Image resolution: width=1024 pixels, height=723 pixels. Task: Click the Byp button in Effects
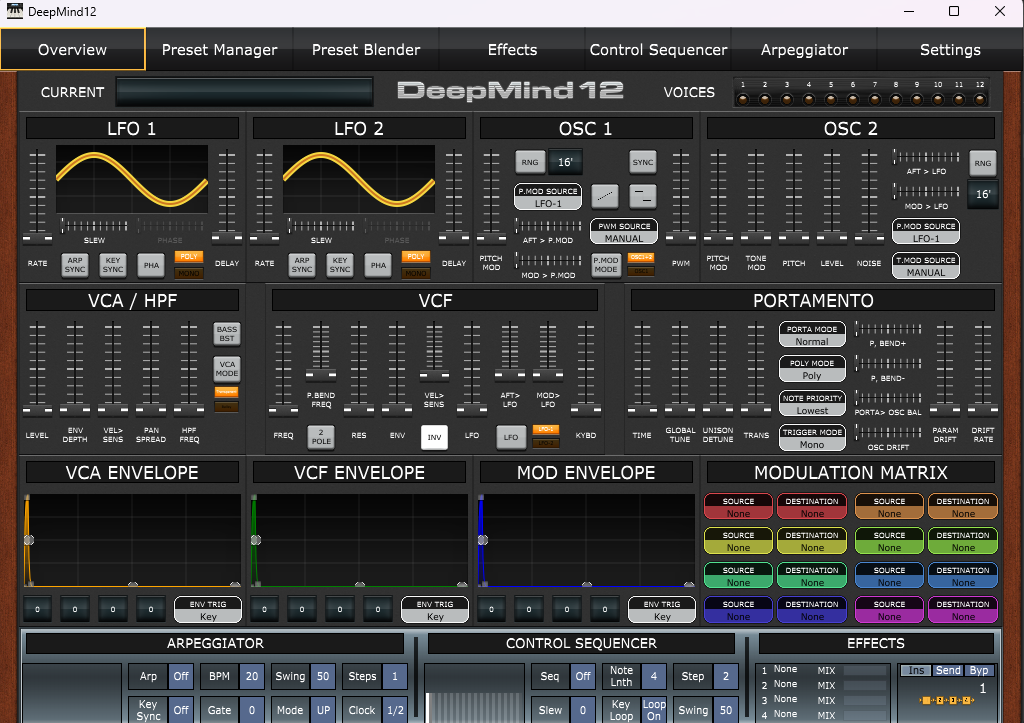pos(978,670)
